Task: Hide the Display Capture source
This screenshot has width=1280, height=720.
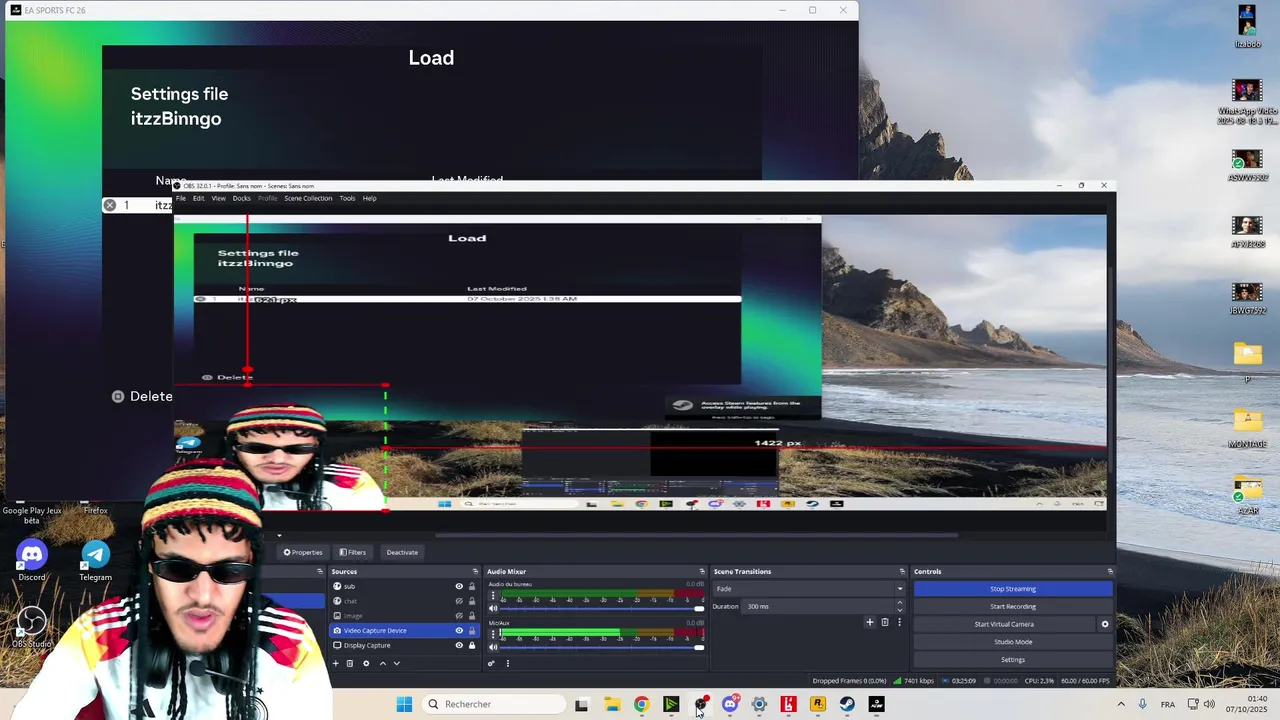Action: (x=459, y=645)
